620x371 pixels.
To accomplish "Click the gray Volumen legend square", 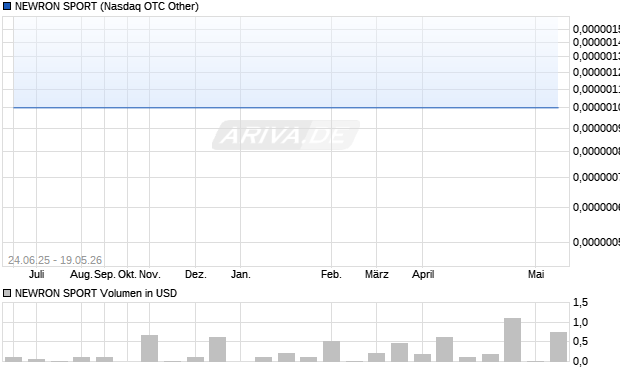I will point(7,293).
